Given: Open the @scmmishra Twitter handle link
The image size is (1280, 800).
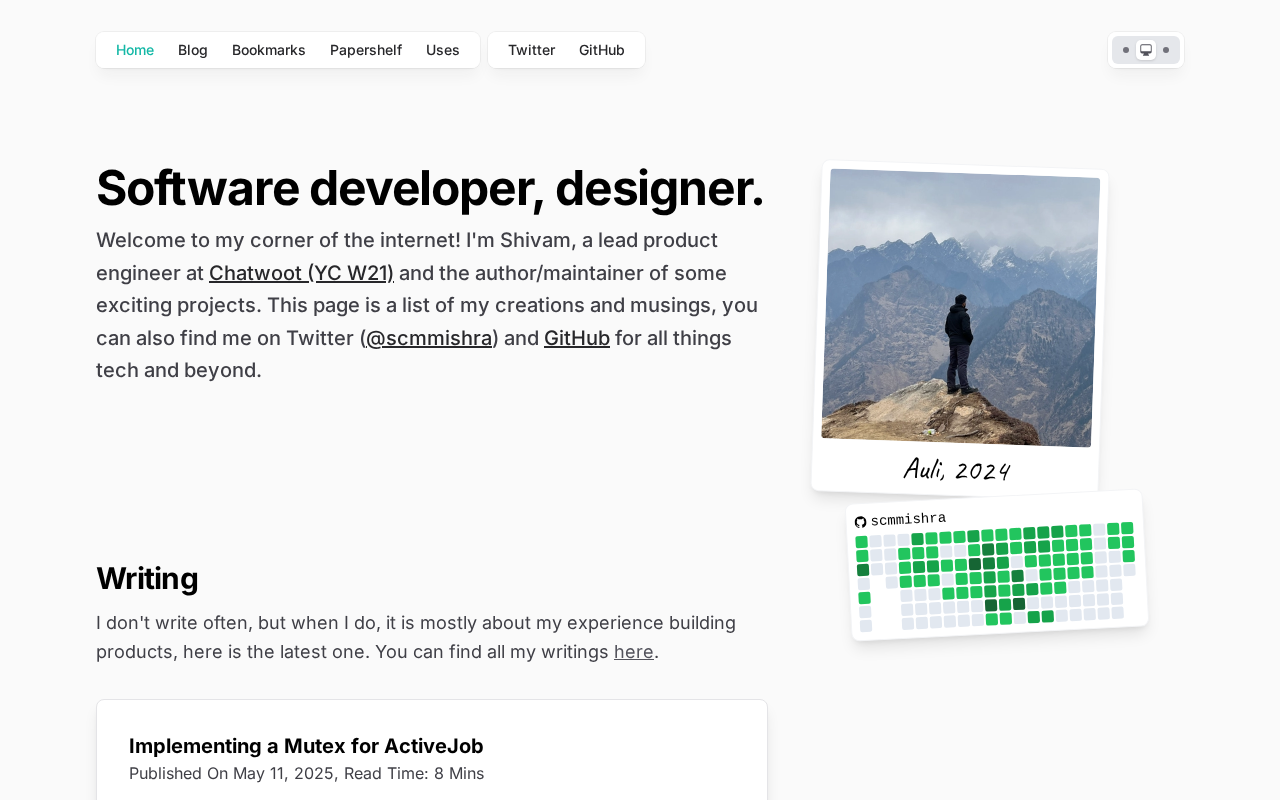Looking at the screenshot, I should (429, 338).
